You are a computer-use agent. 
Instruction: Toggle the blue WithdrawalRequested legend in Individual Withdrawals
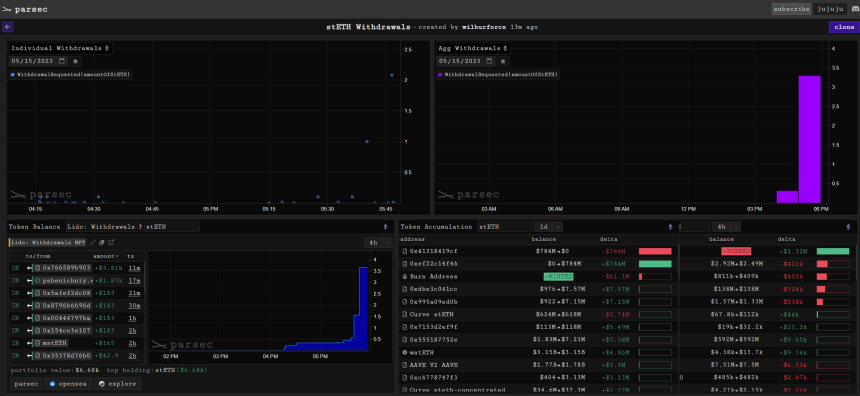pos(71,74)
